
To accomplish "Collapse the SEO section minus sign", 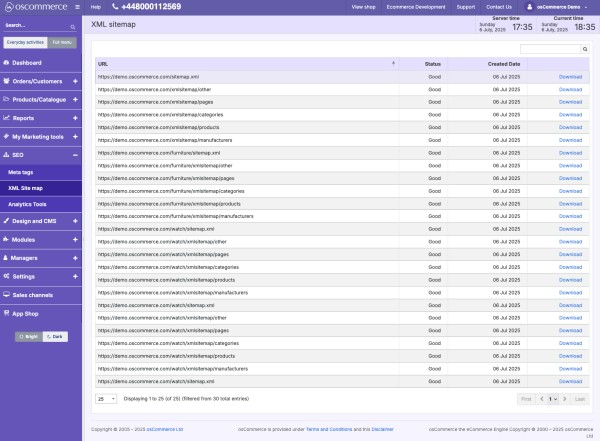I will point(75,155).
